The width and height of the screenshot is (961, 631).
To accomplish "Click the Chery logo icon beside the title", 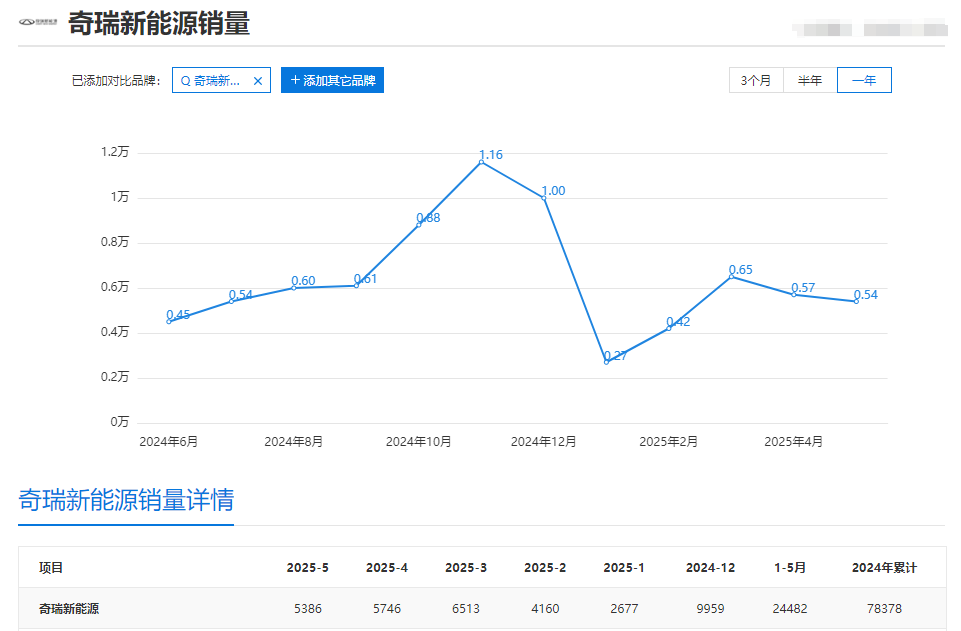I will pyautogui.click(x=38, y=22).
